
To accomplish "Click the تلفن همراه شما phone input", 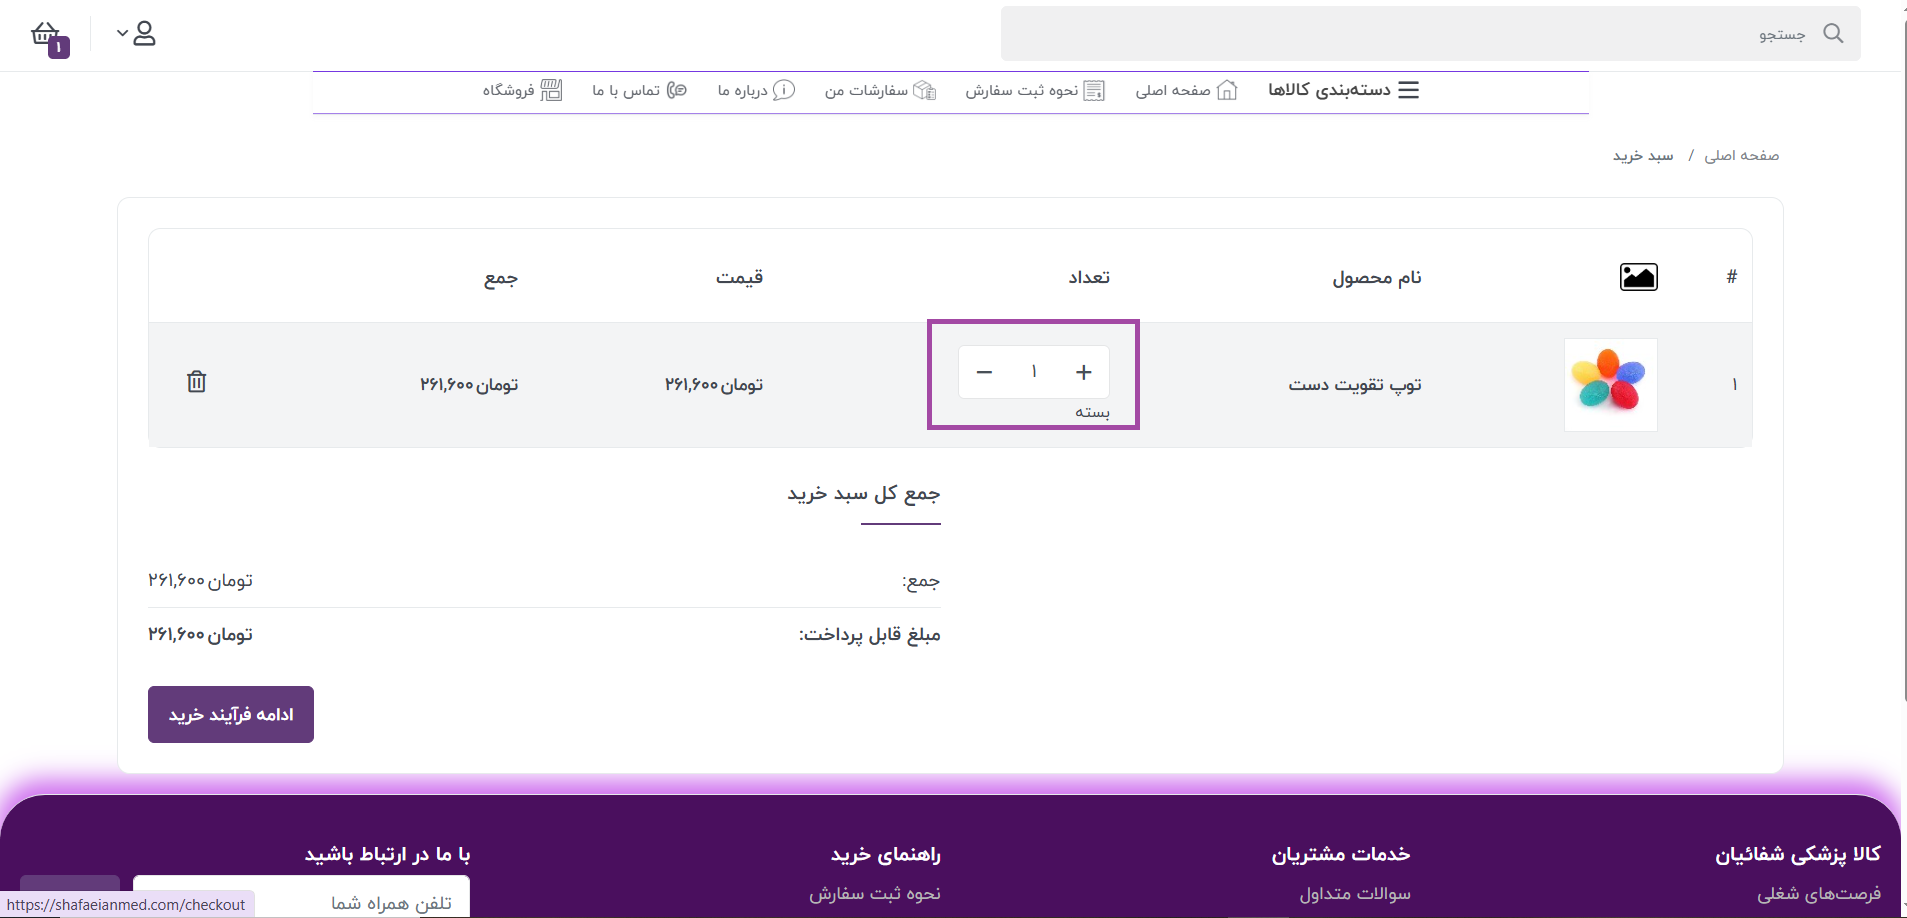I will pyautogui.click(x=301, y=897).
